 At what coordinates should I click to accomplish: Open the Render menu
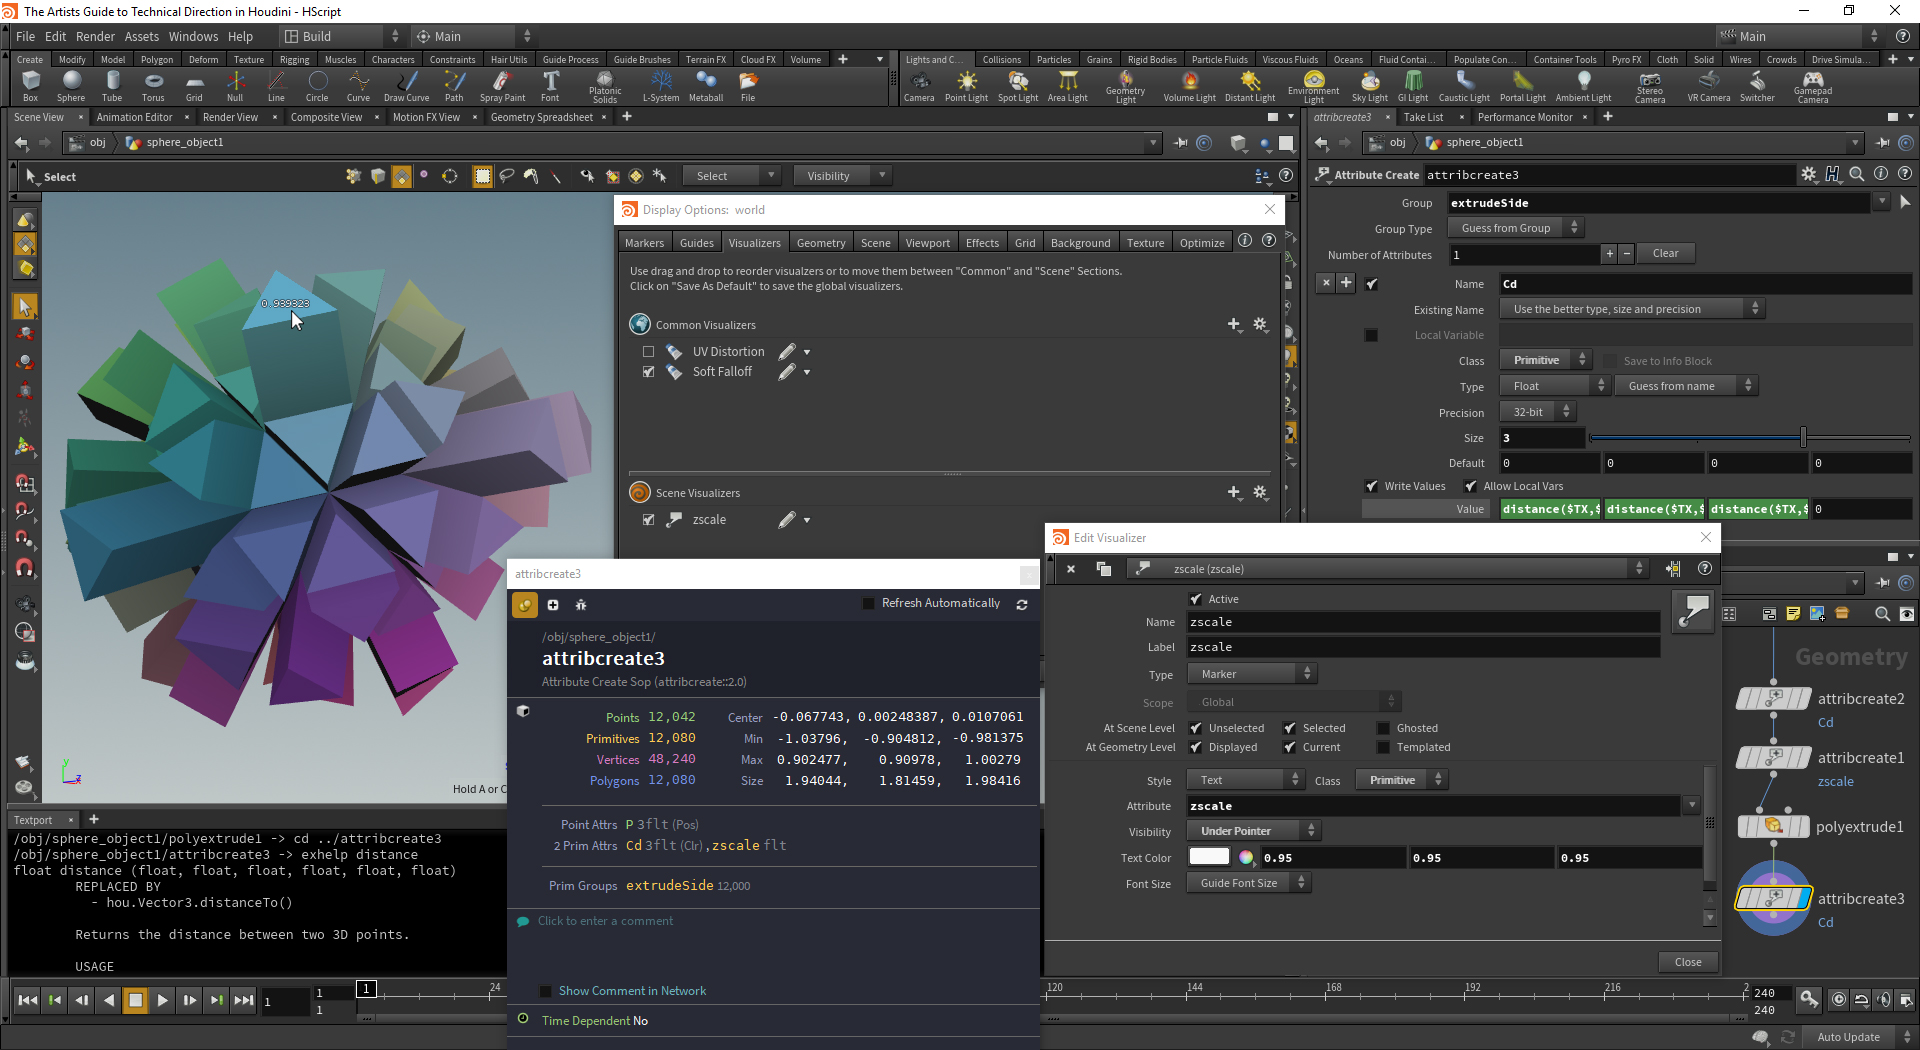[x=95, y=36]
